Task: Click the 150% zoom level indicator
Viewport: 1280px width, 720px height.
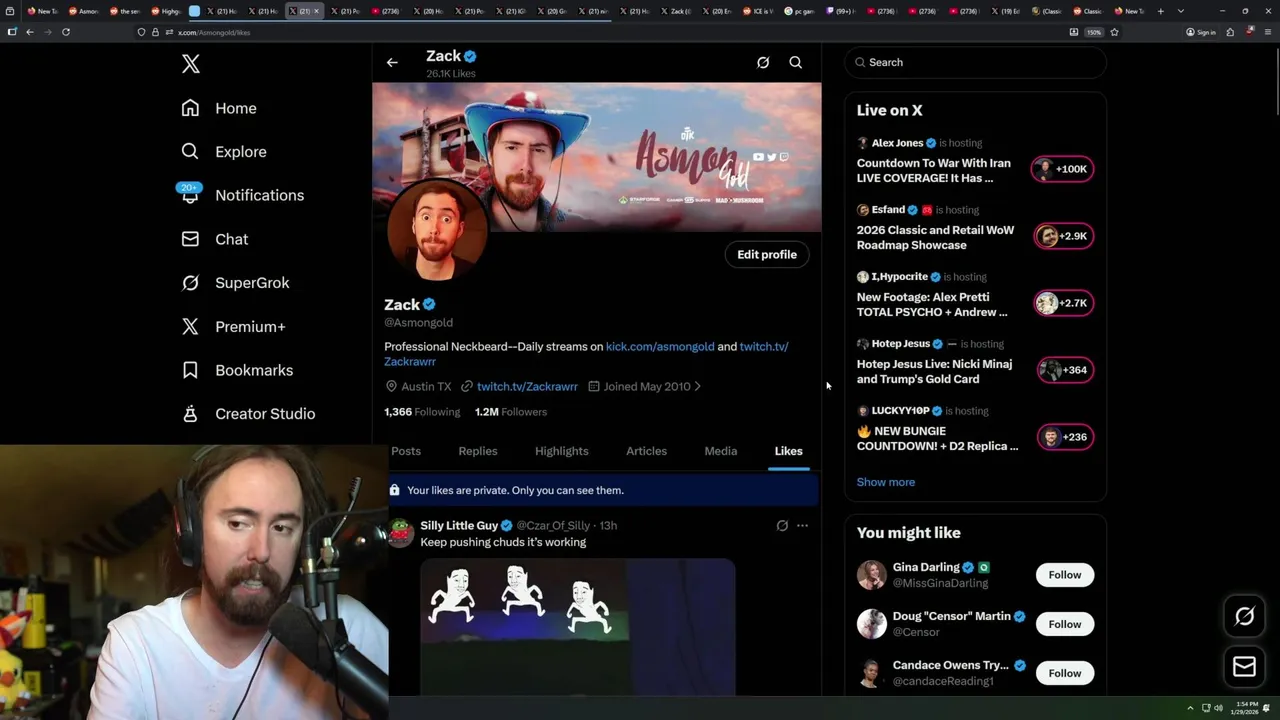Action: click(x=1094, y=32)
